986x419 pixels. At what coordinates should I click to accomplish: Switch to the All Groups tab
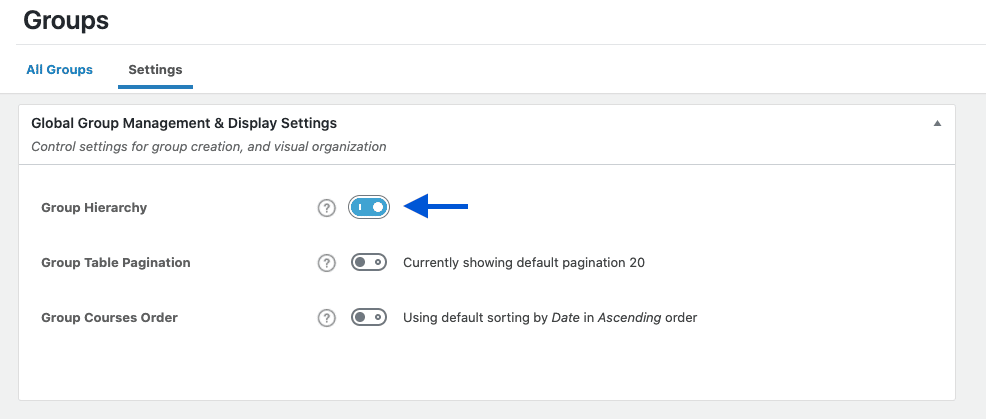[x=60, y=69]
